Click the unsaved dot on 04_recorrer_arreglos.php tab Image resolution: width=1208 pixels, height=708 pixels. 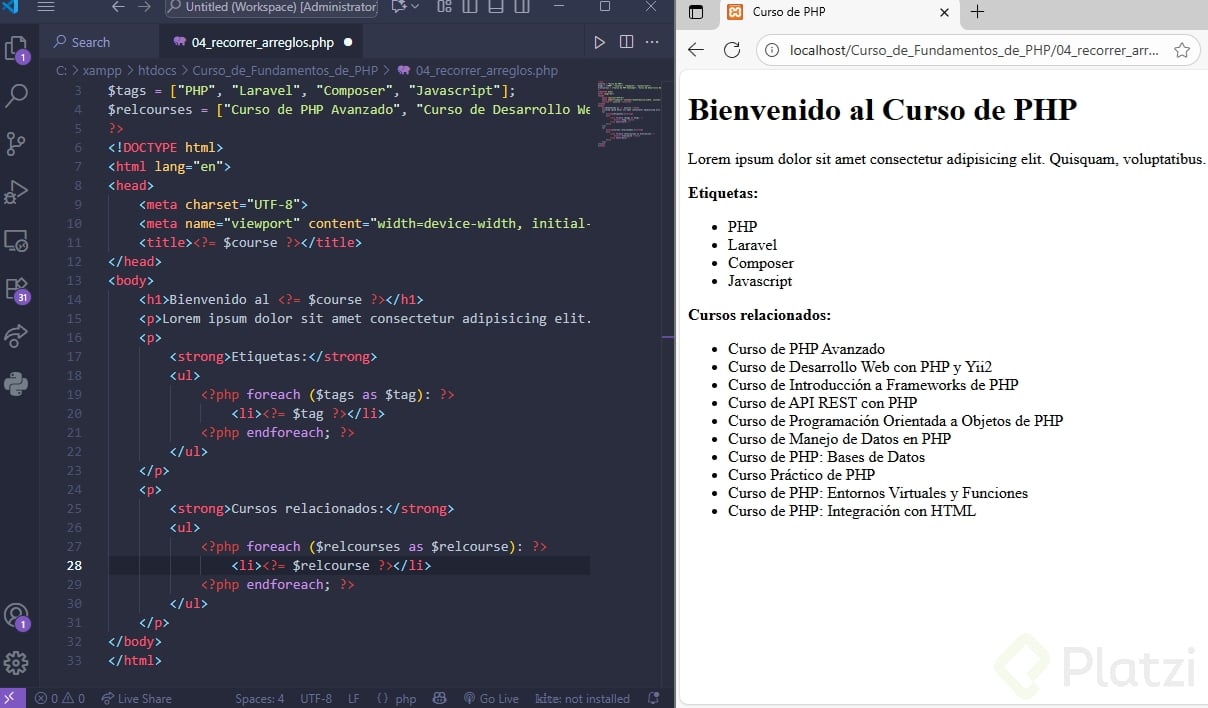coord(348,43)
